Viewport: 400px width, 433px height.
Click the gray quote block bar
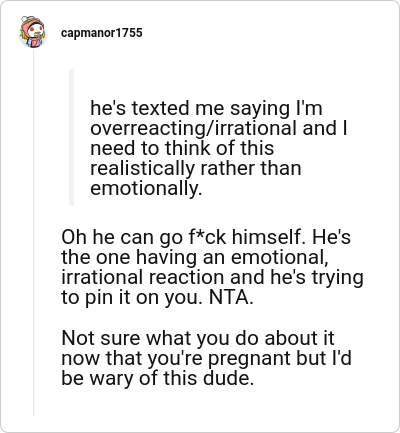(71, 137)
